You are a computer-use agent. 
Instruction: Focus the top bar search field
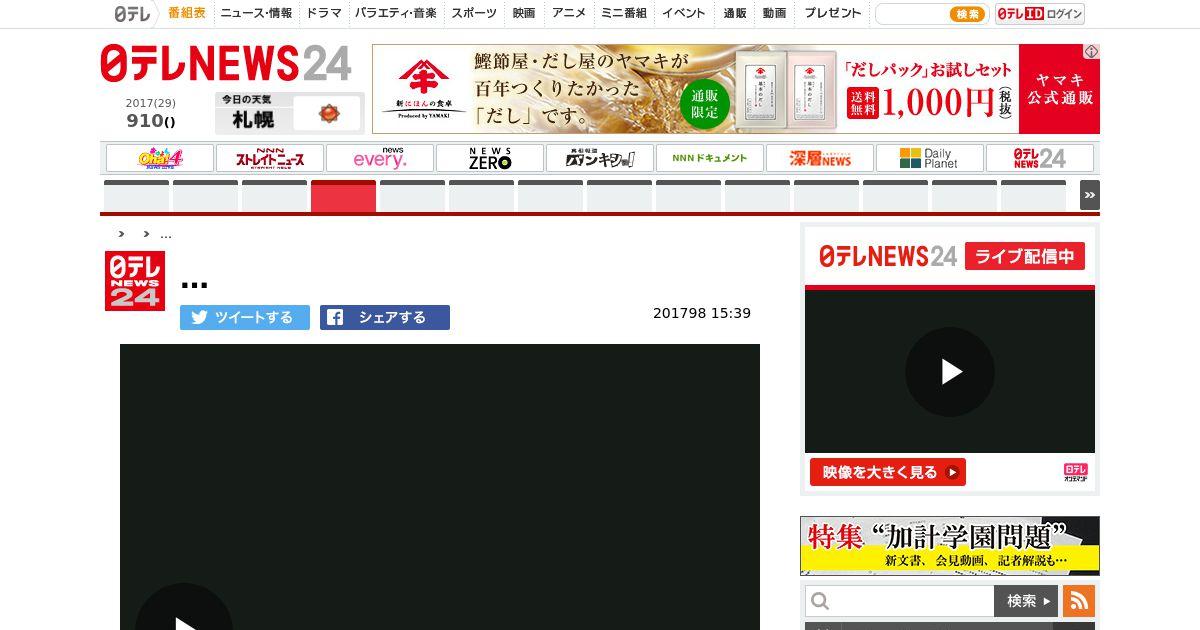(911, 14)
